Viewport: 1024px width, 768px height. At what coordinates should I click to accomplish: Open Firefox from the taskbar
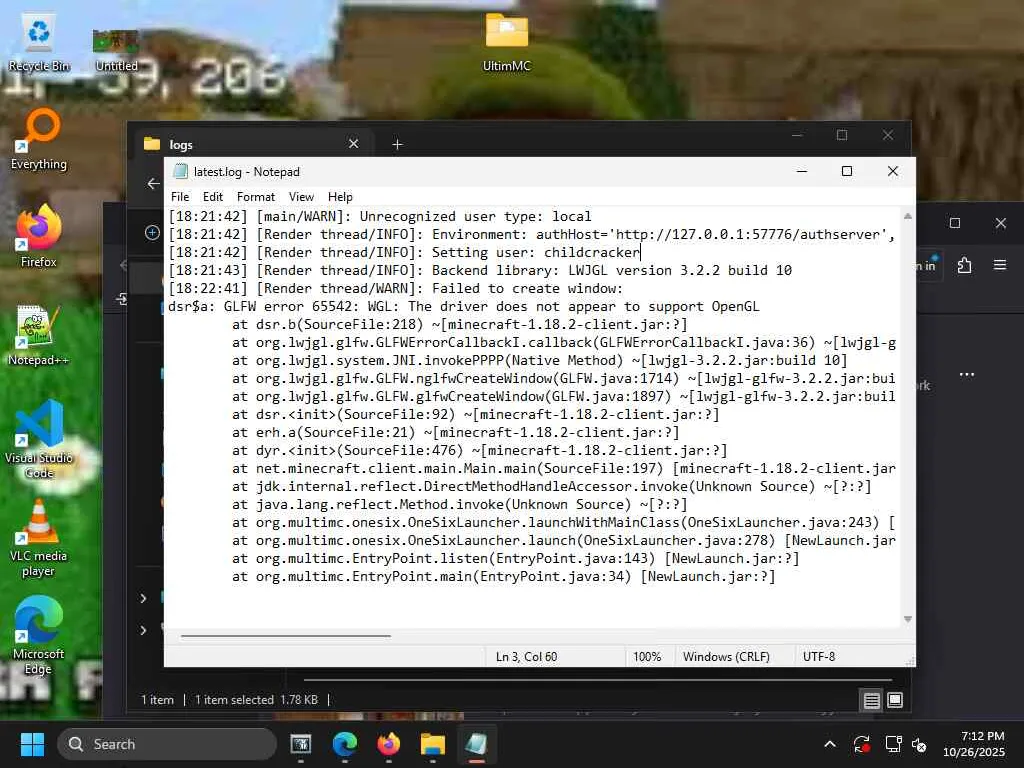[x=389, y=744]
